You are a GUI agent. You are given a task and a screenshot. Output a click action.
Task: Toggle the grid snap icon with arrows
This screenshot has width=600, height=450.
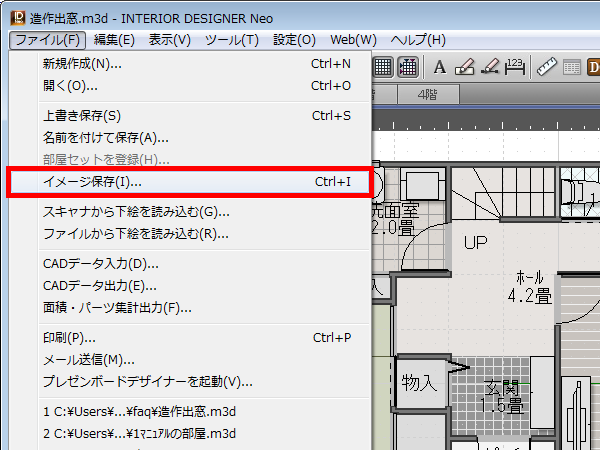pos(407,67)
